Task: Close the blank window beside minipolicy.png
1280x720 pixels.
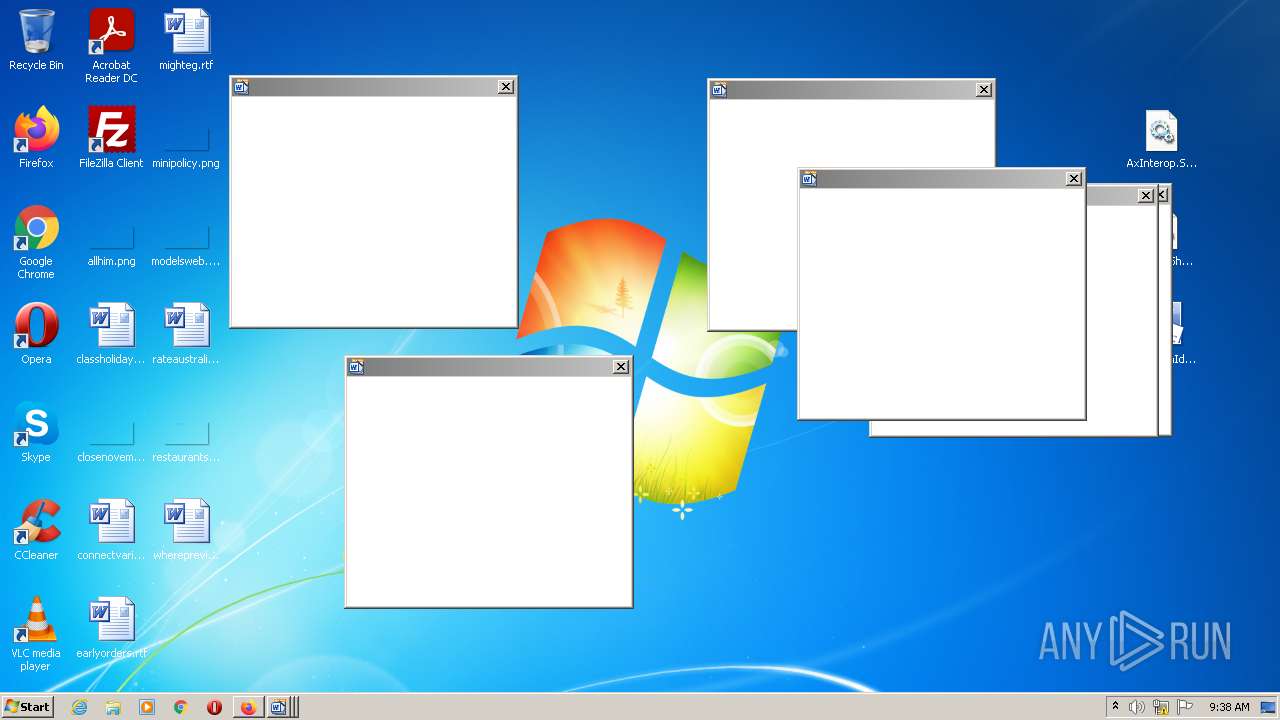Action: tap(506, 87)
